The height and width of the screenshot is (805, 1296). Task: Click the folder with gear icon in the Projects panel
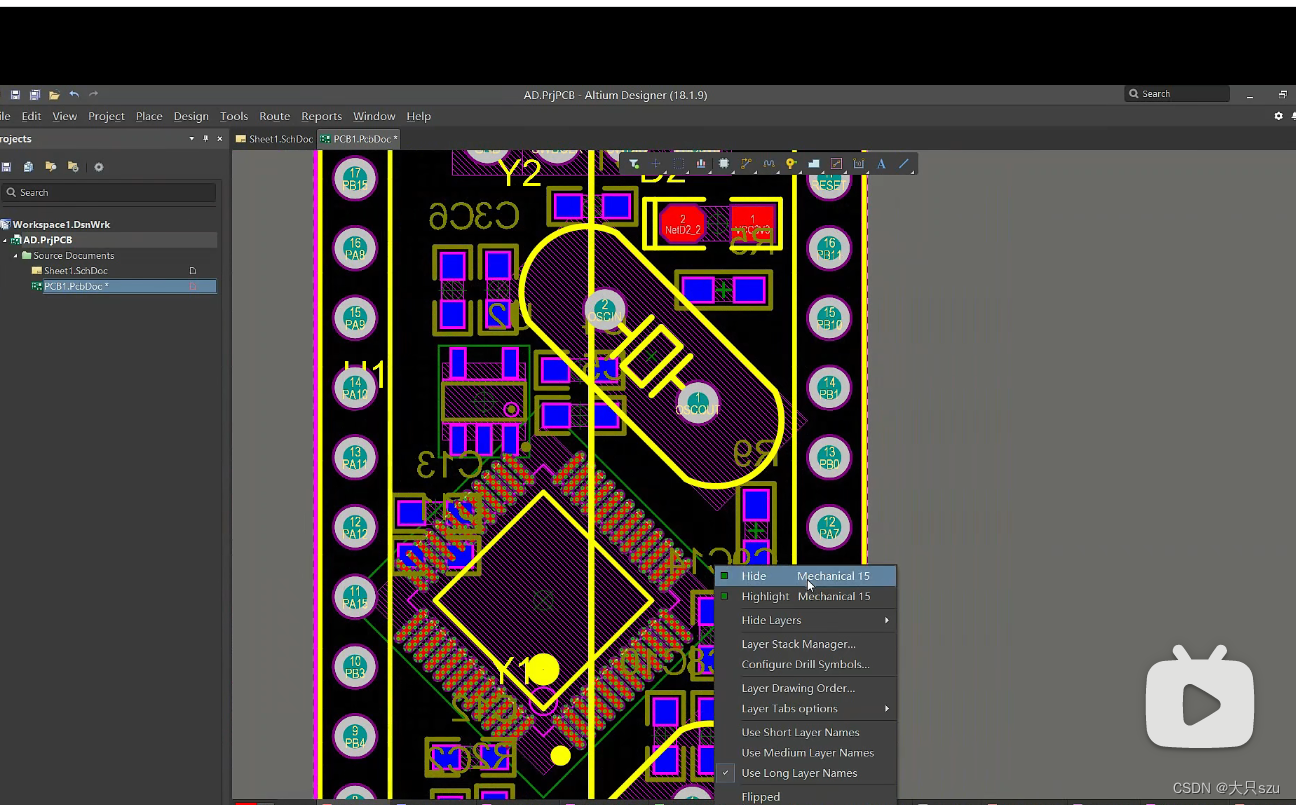point(73,167)
